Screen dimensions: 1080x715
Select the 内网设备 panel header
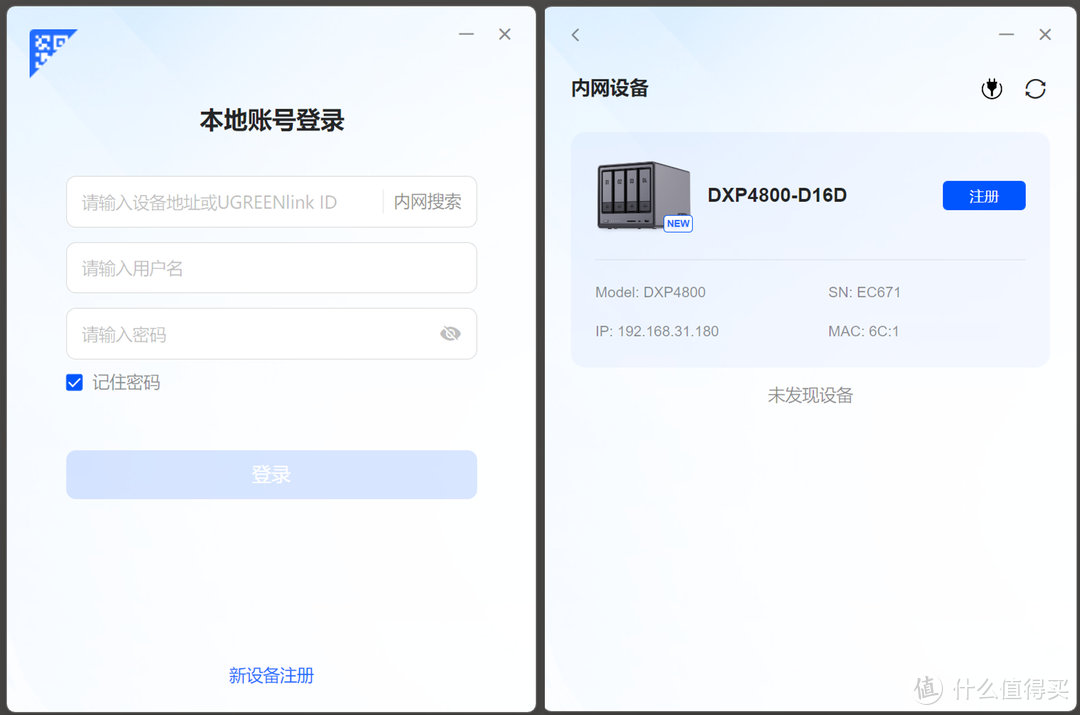[609, 88]
